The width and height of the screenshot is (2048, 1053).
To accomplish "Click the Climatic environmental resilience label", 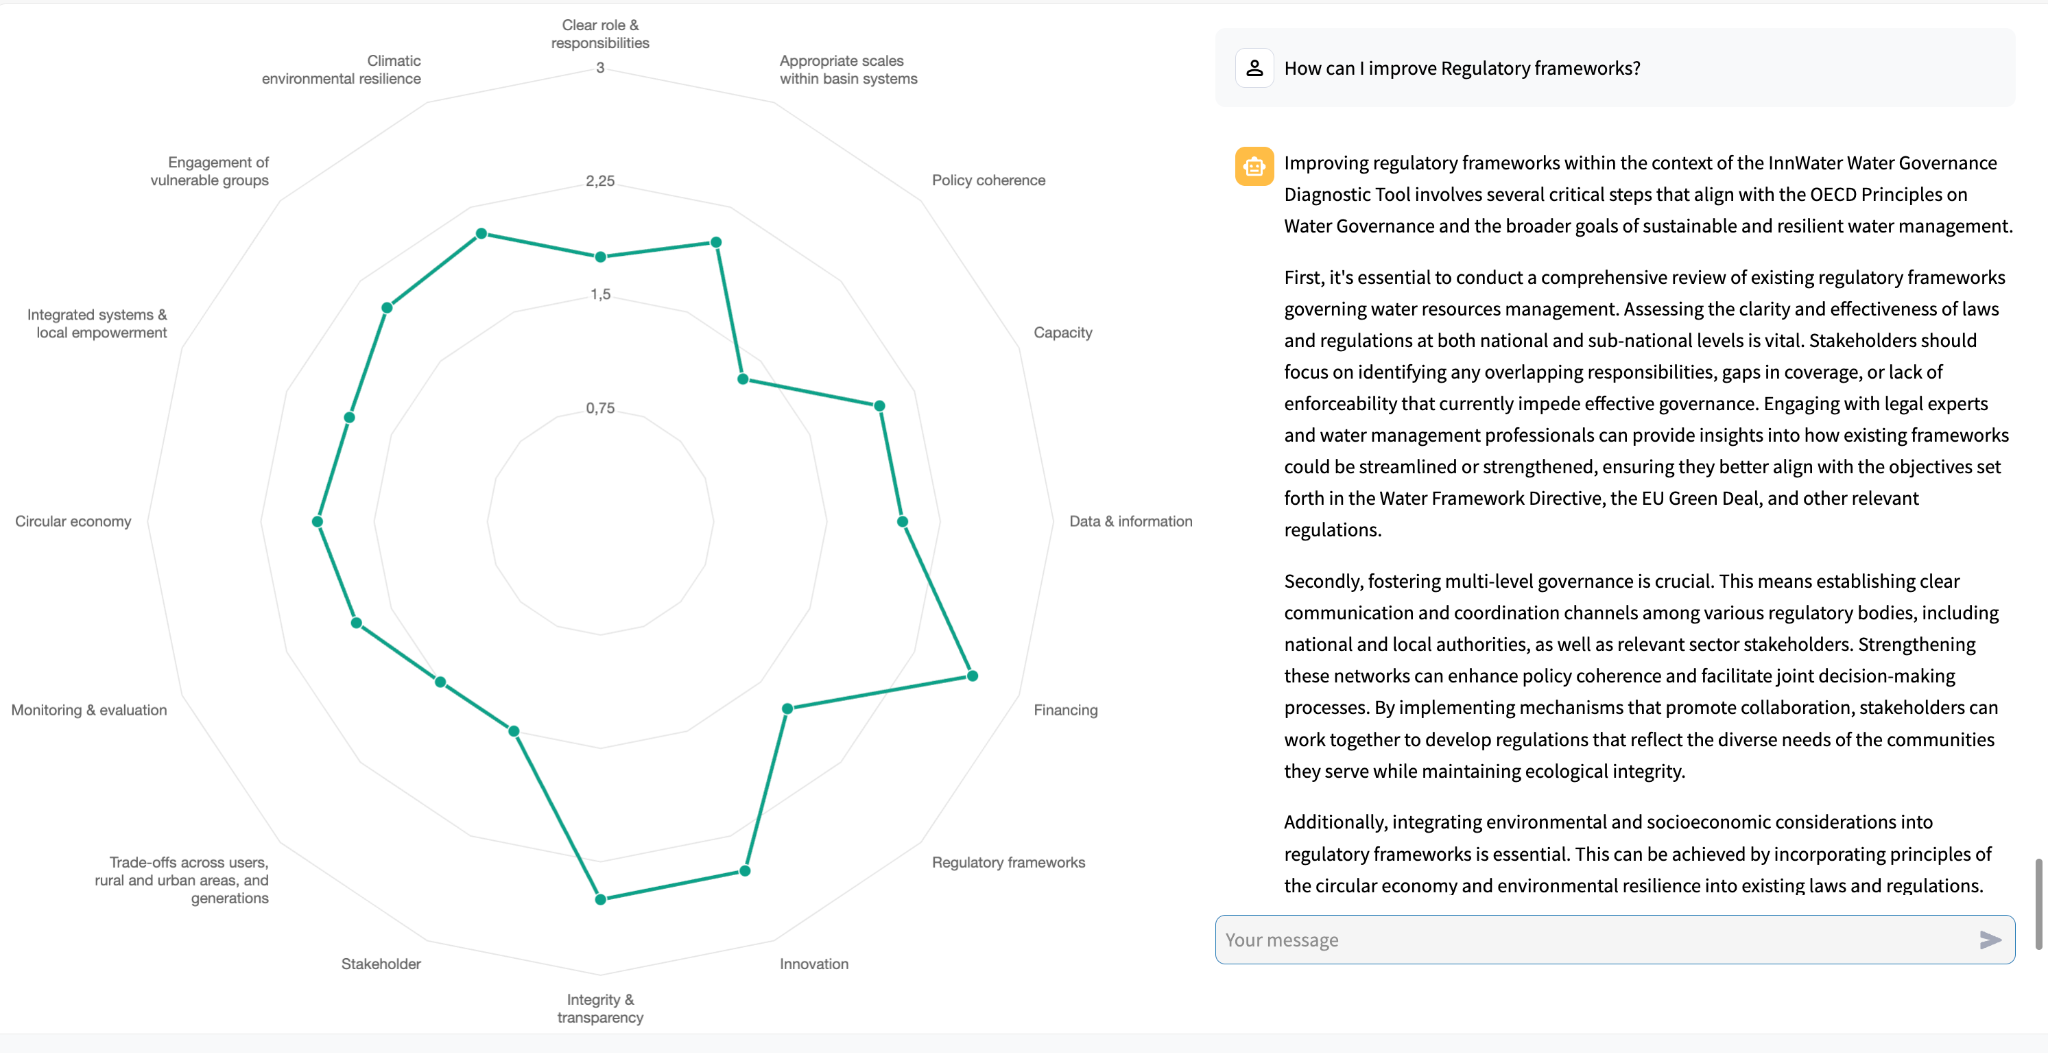I will click(x=342, y=70).
